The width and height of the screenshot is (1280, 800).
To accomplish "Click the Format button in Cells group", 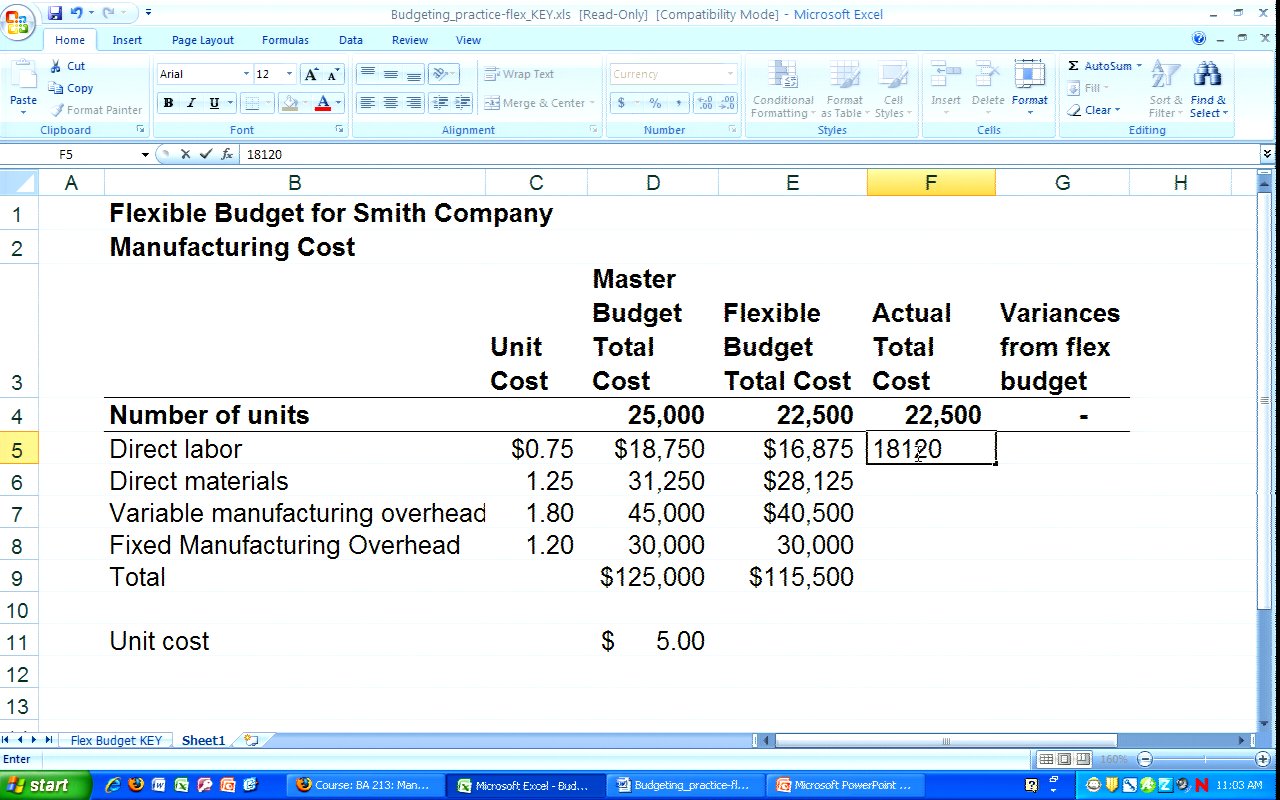I will coord(1029,85).
